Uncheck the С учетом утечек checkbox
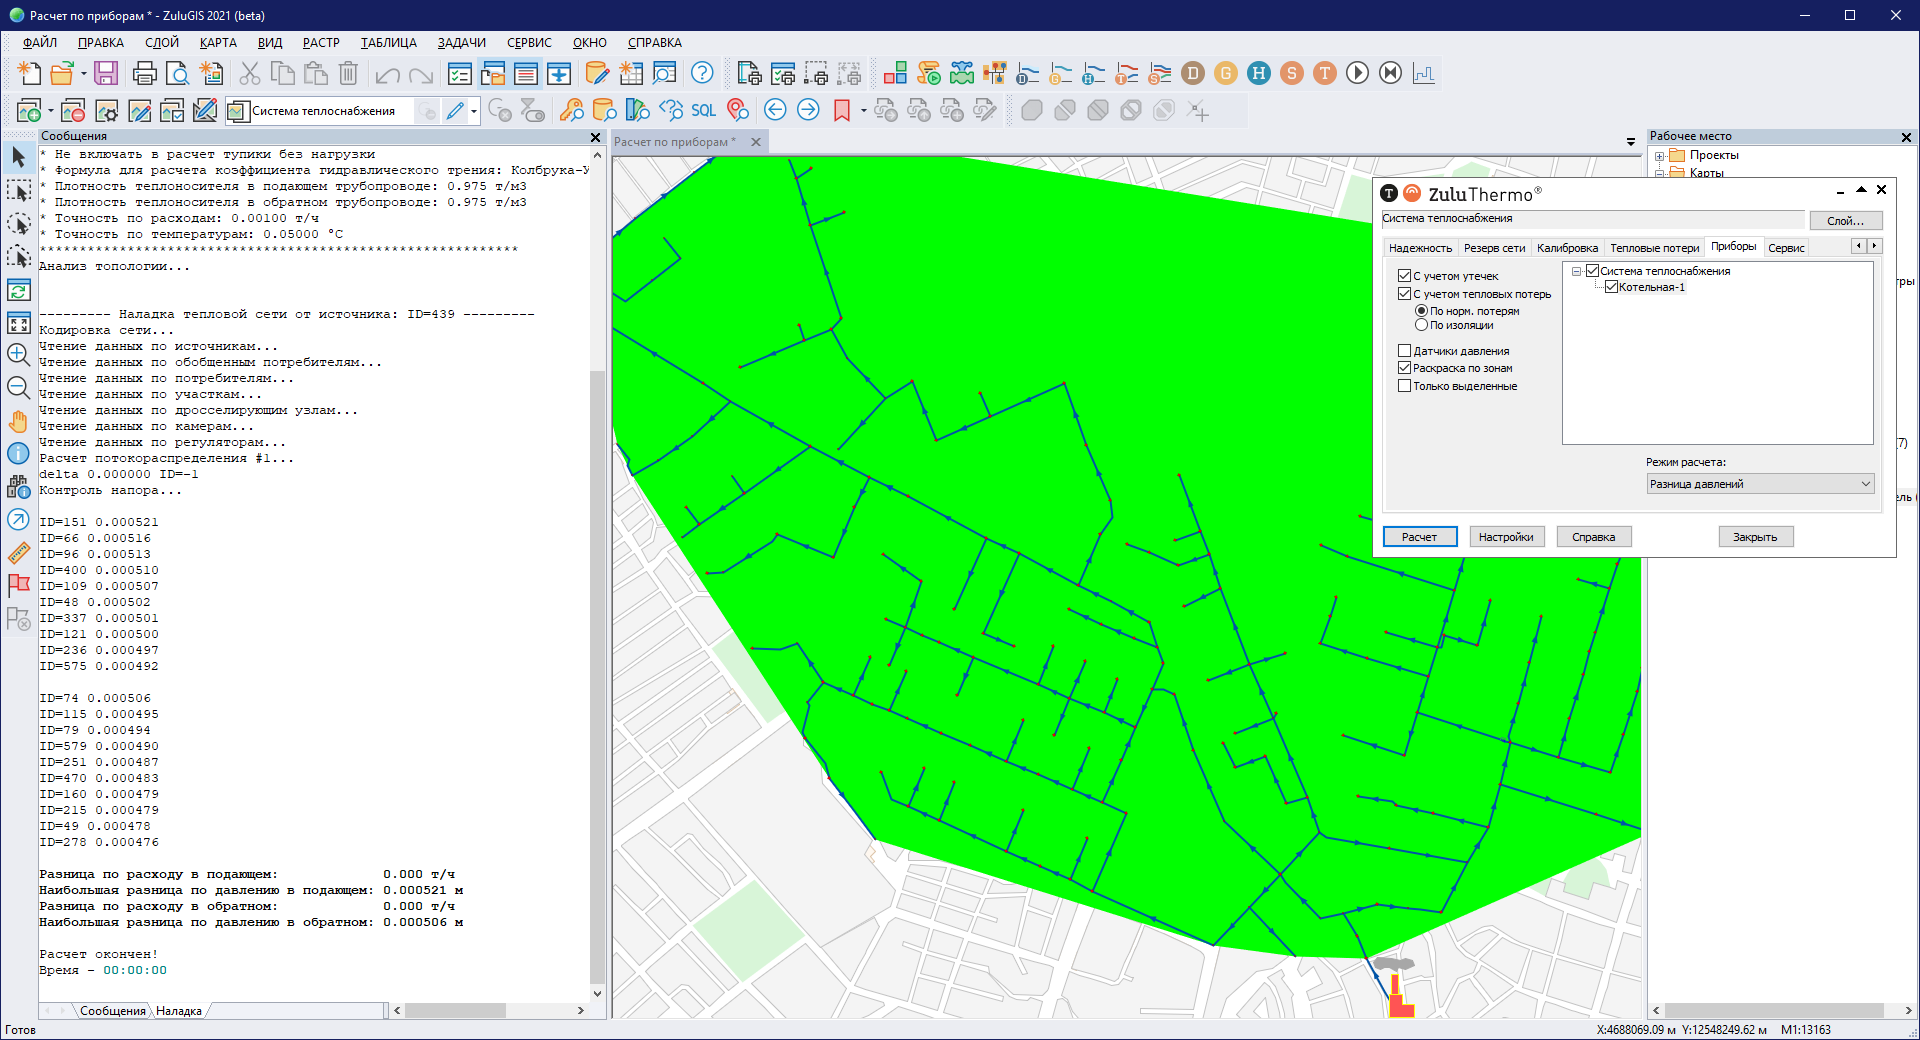The width and height of the screenshot is (1920, 1040). (1404, 276)
